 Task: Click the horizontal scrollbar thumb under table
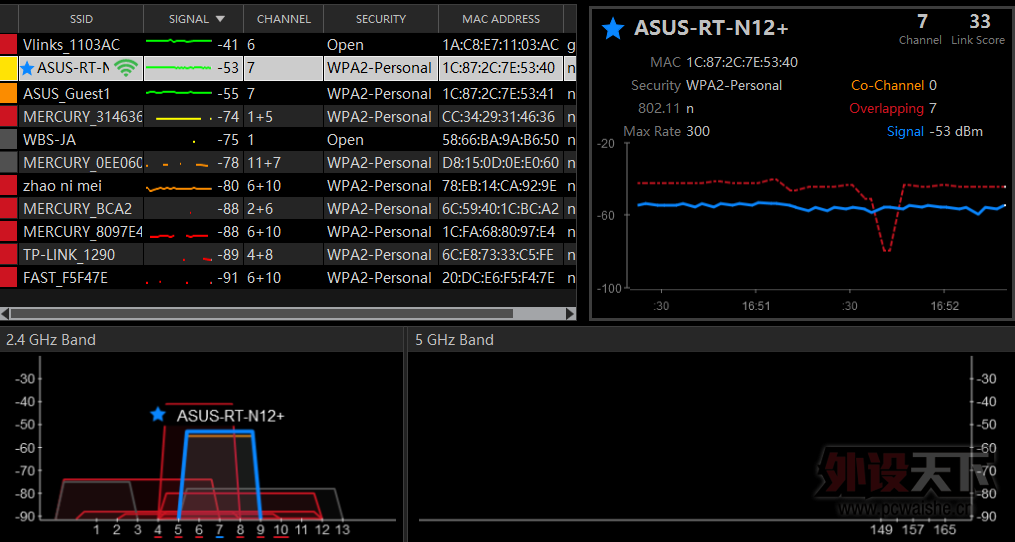(262, 313)
